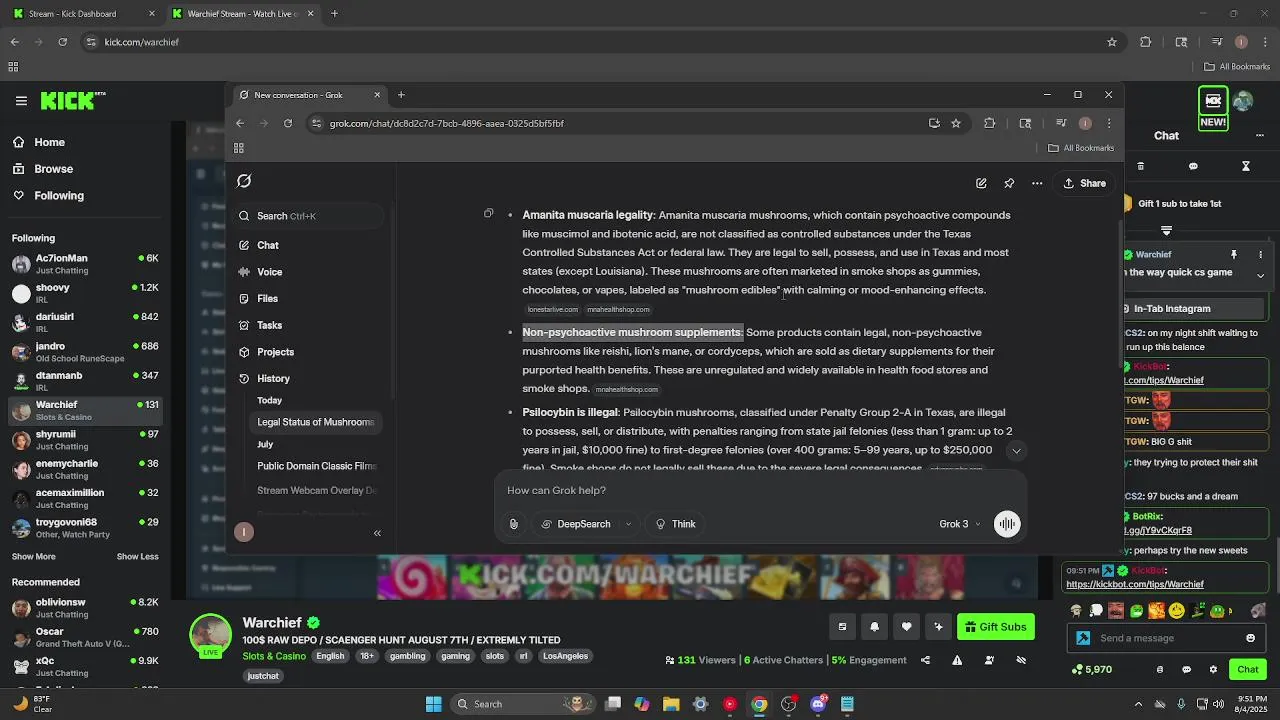Open Grok logo home icon
The image size is (1280, 720).
(244, 181)
